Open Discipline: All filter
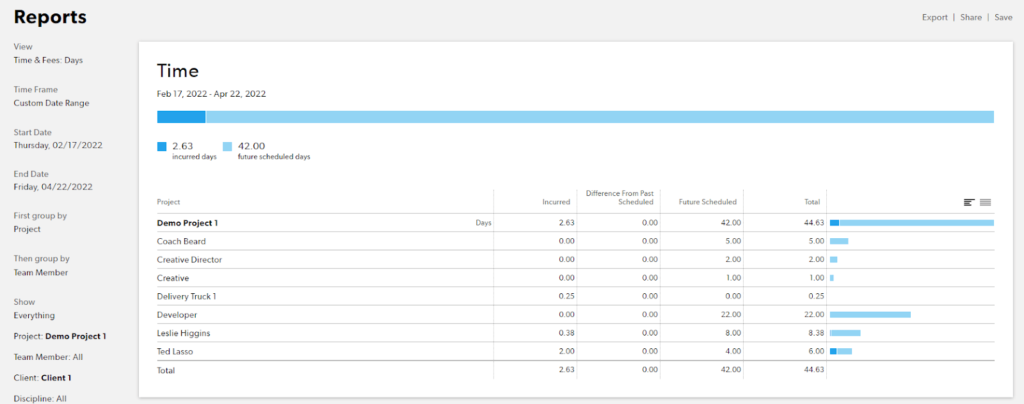 point(40,398)
